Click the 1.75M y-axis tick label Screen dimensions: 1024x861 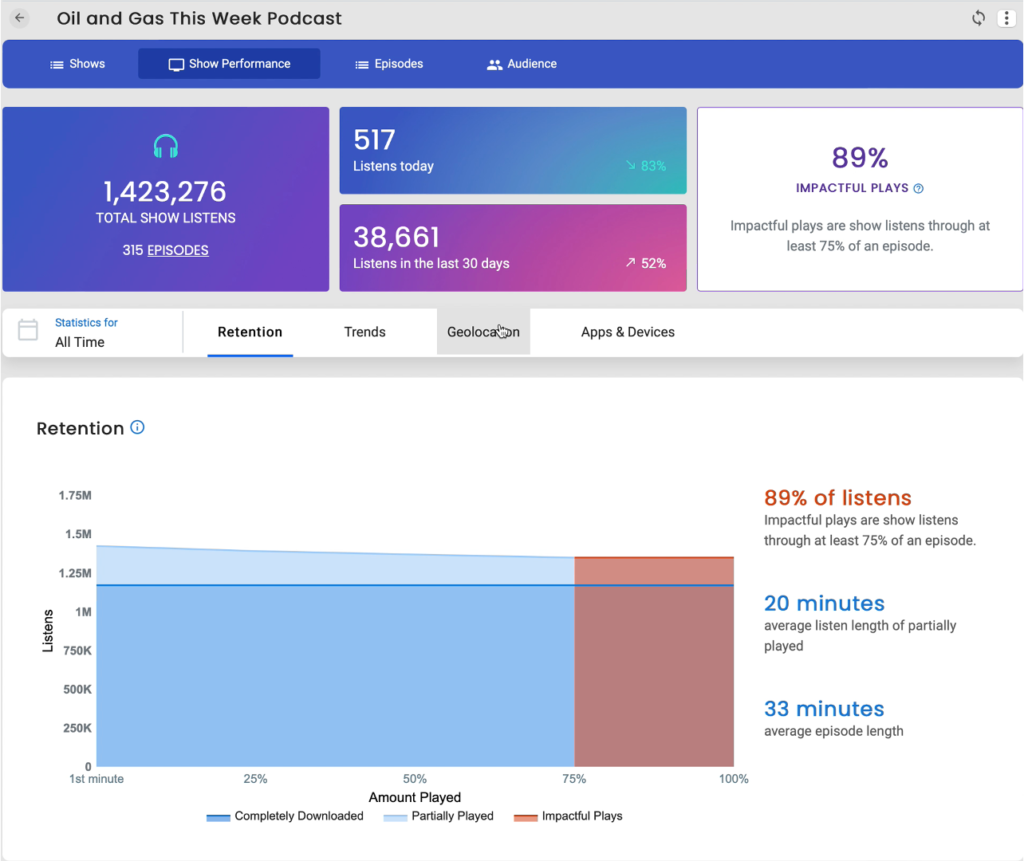[x=75, y=495]
